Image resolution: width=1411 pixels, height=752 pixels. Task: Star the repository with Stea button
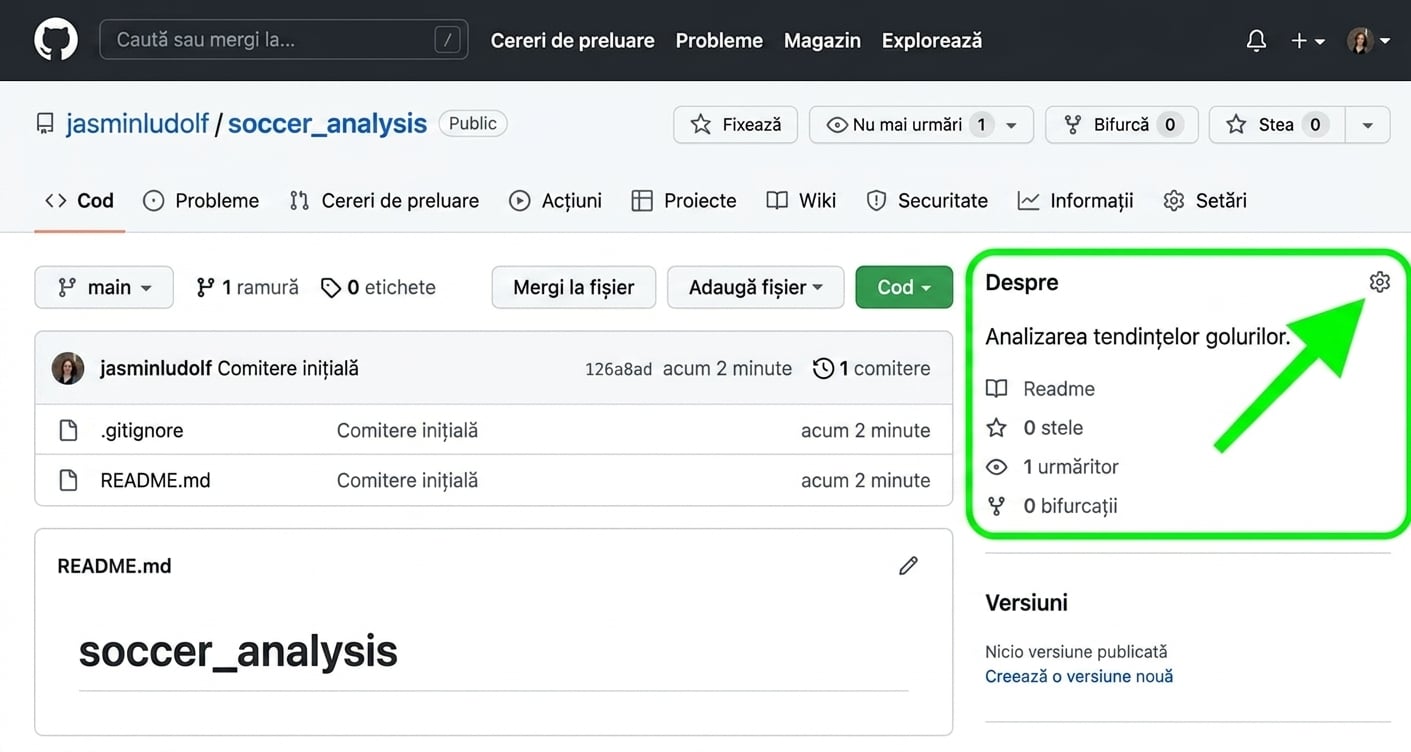(x=1277, y=125)
